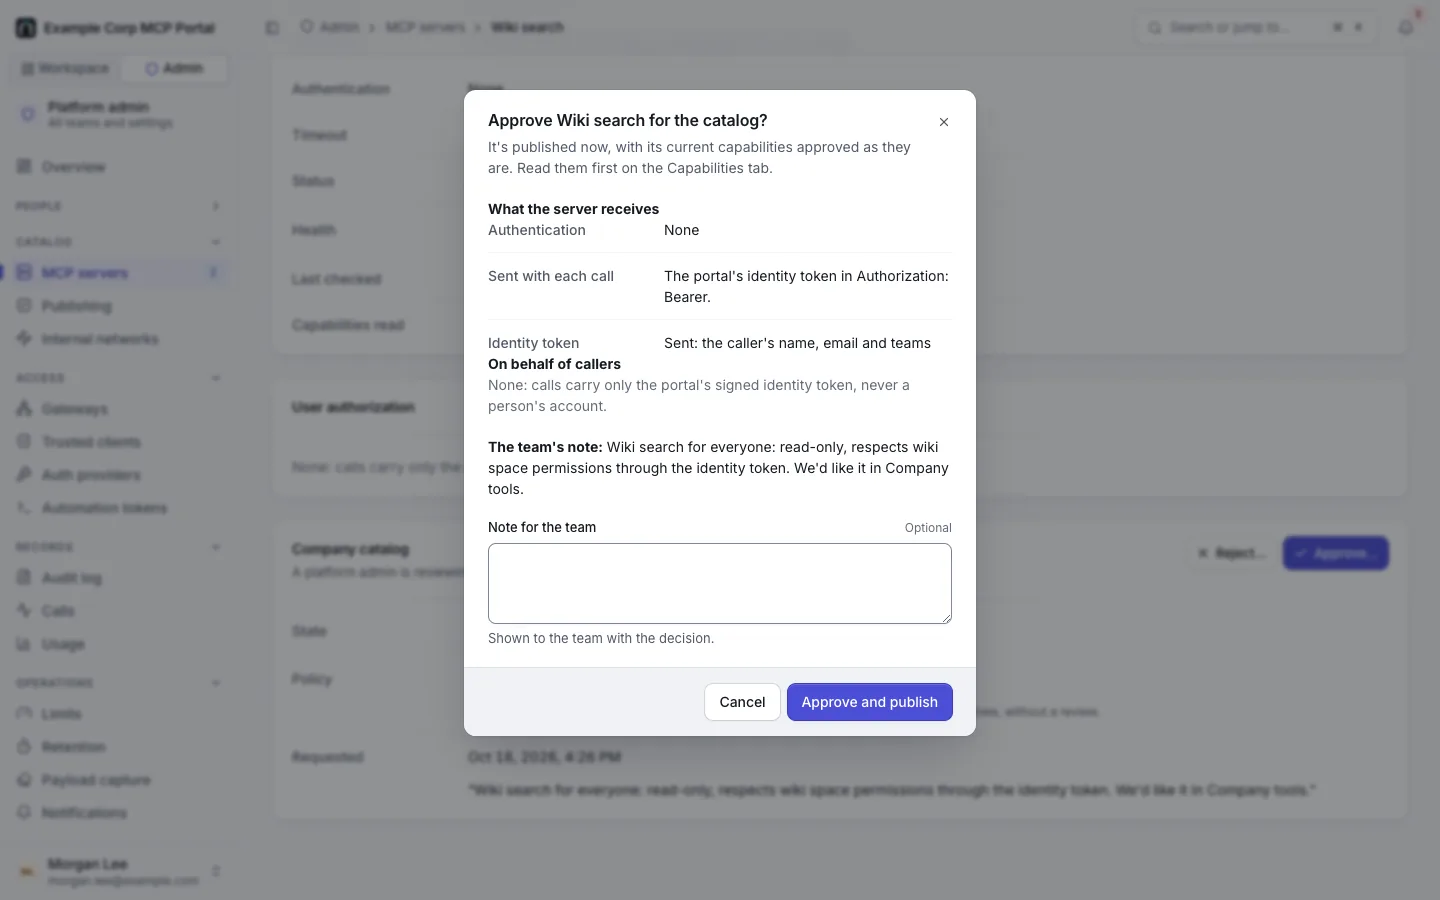Screen dimensions: 1440x900
Task: Open the Retention page
Action: pos(120,747)
